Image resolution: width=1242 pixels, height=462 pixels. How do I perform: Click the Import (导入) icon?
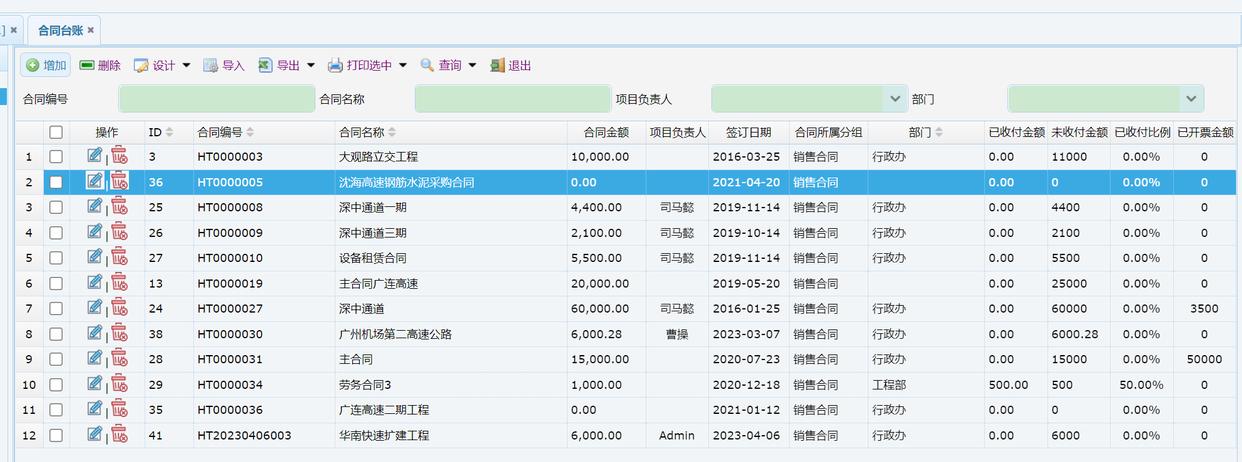click(210, 66)
